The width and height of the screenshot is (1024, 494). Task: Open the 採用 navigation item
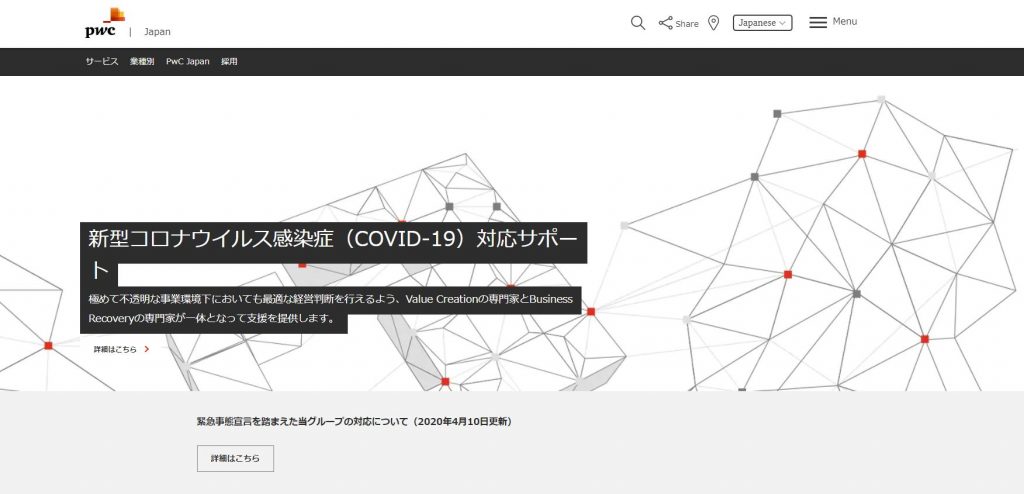click(229, 61)
